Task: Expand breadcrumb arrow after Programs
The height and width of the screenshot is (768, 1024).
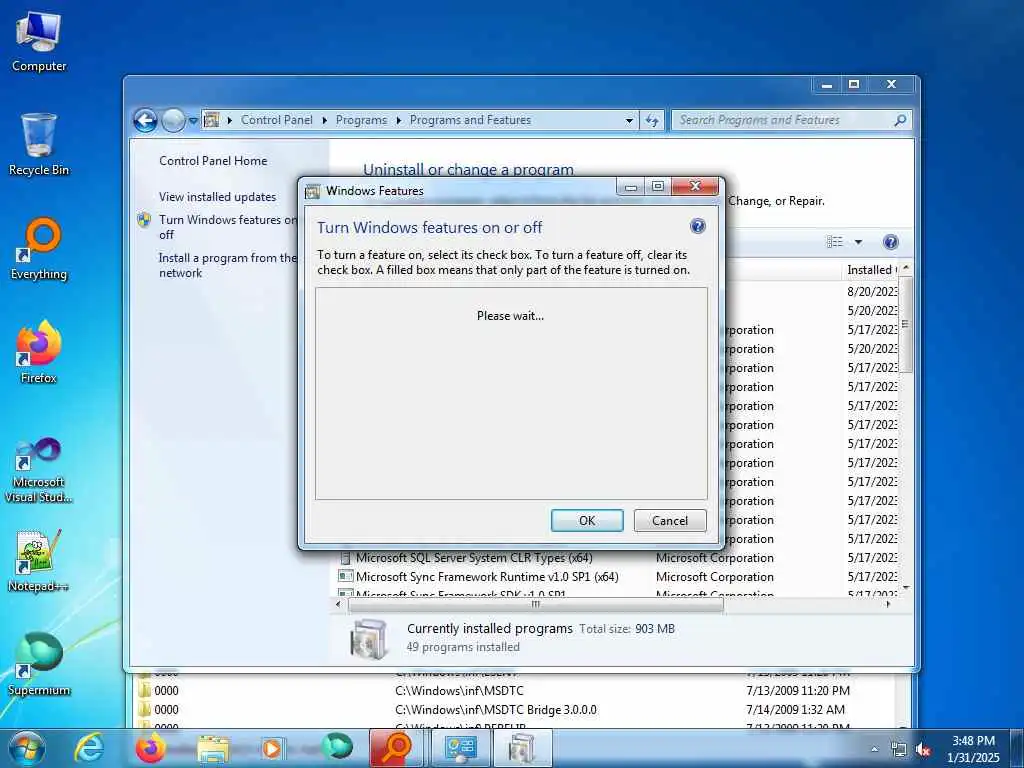Action: point(398,120)
